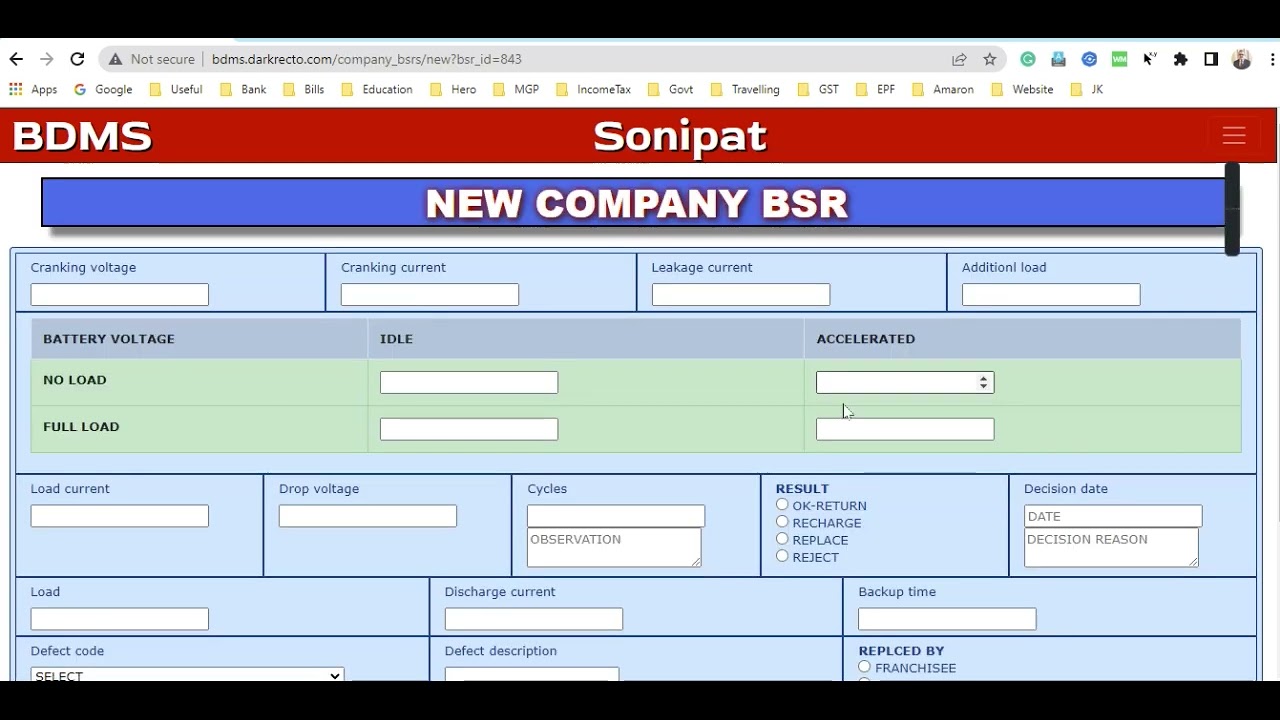The width and height of the screenshot is (1280, 720).
Task: Focus the Cycles field
Action: pos(616,516)
